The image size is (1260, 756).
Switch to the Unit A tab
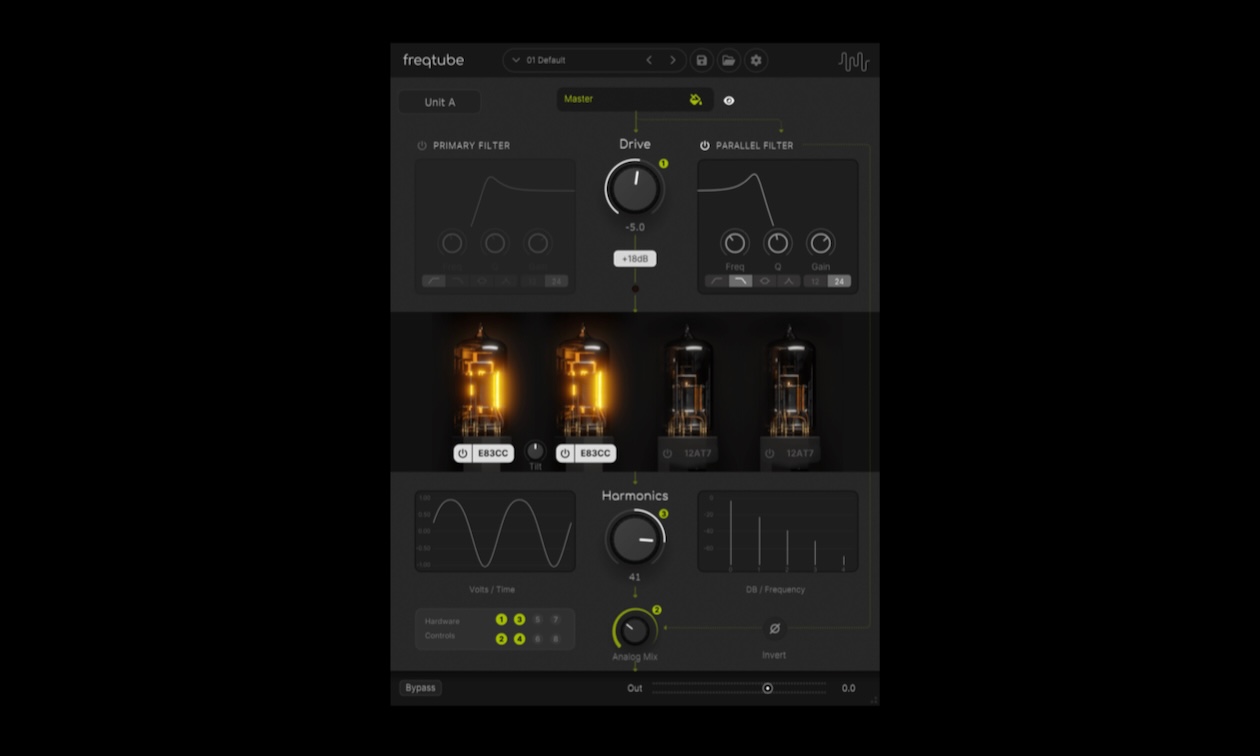point(438,101)
